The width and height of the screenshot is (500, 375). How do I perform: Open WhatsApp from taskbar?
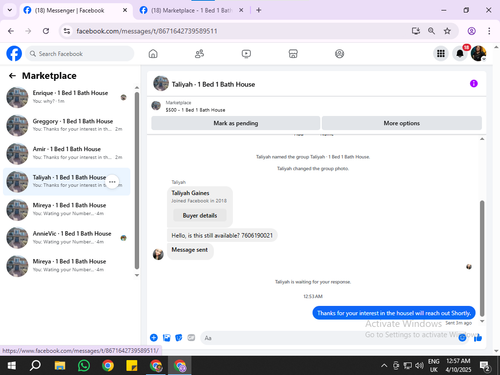coord(84,366)
